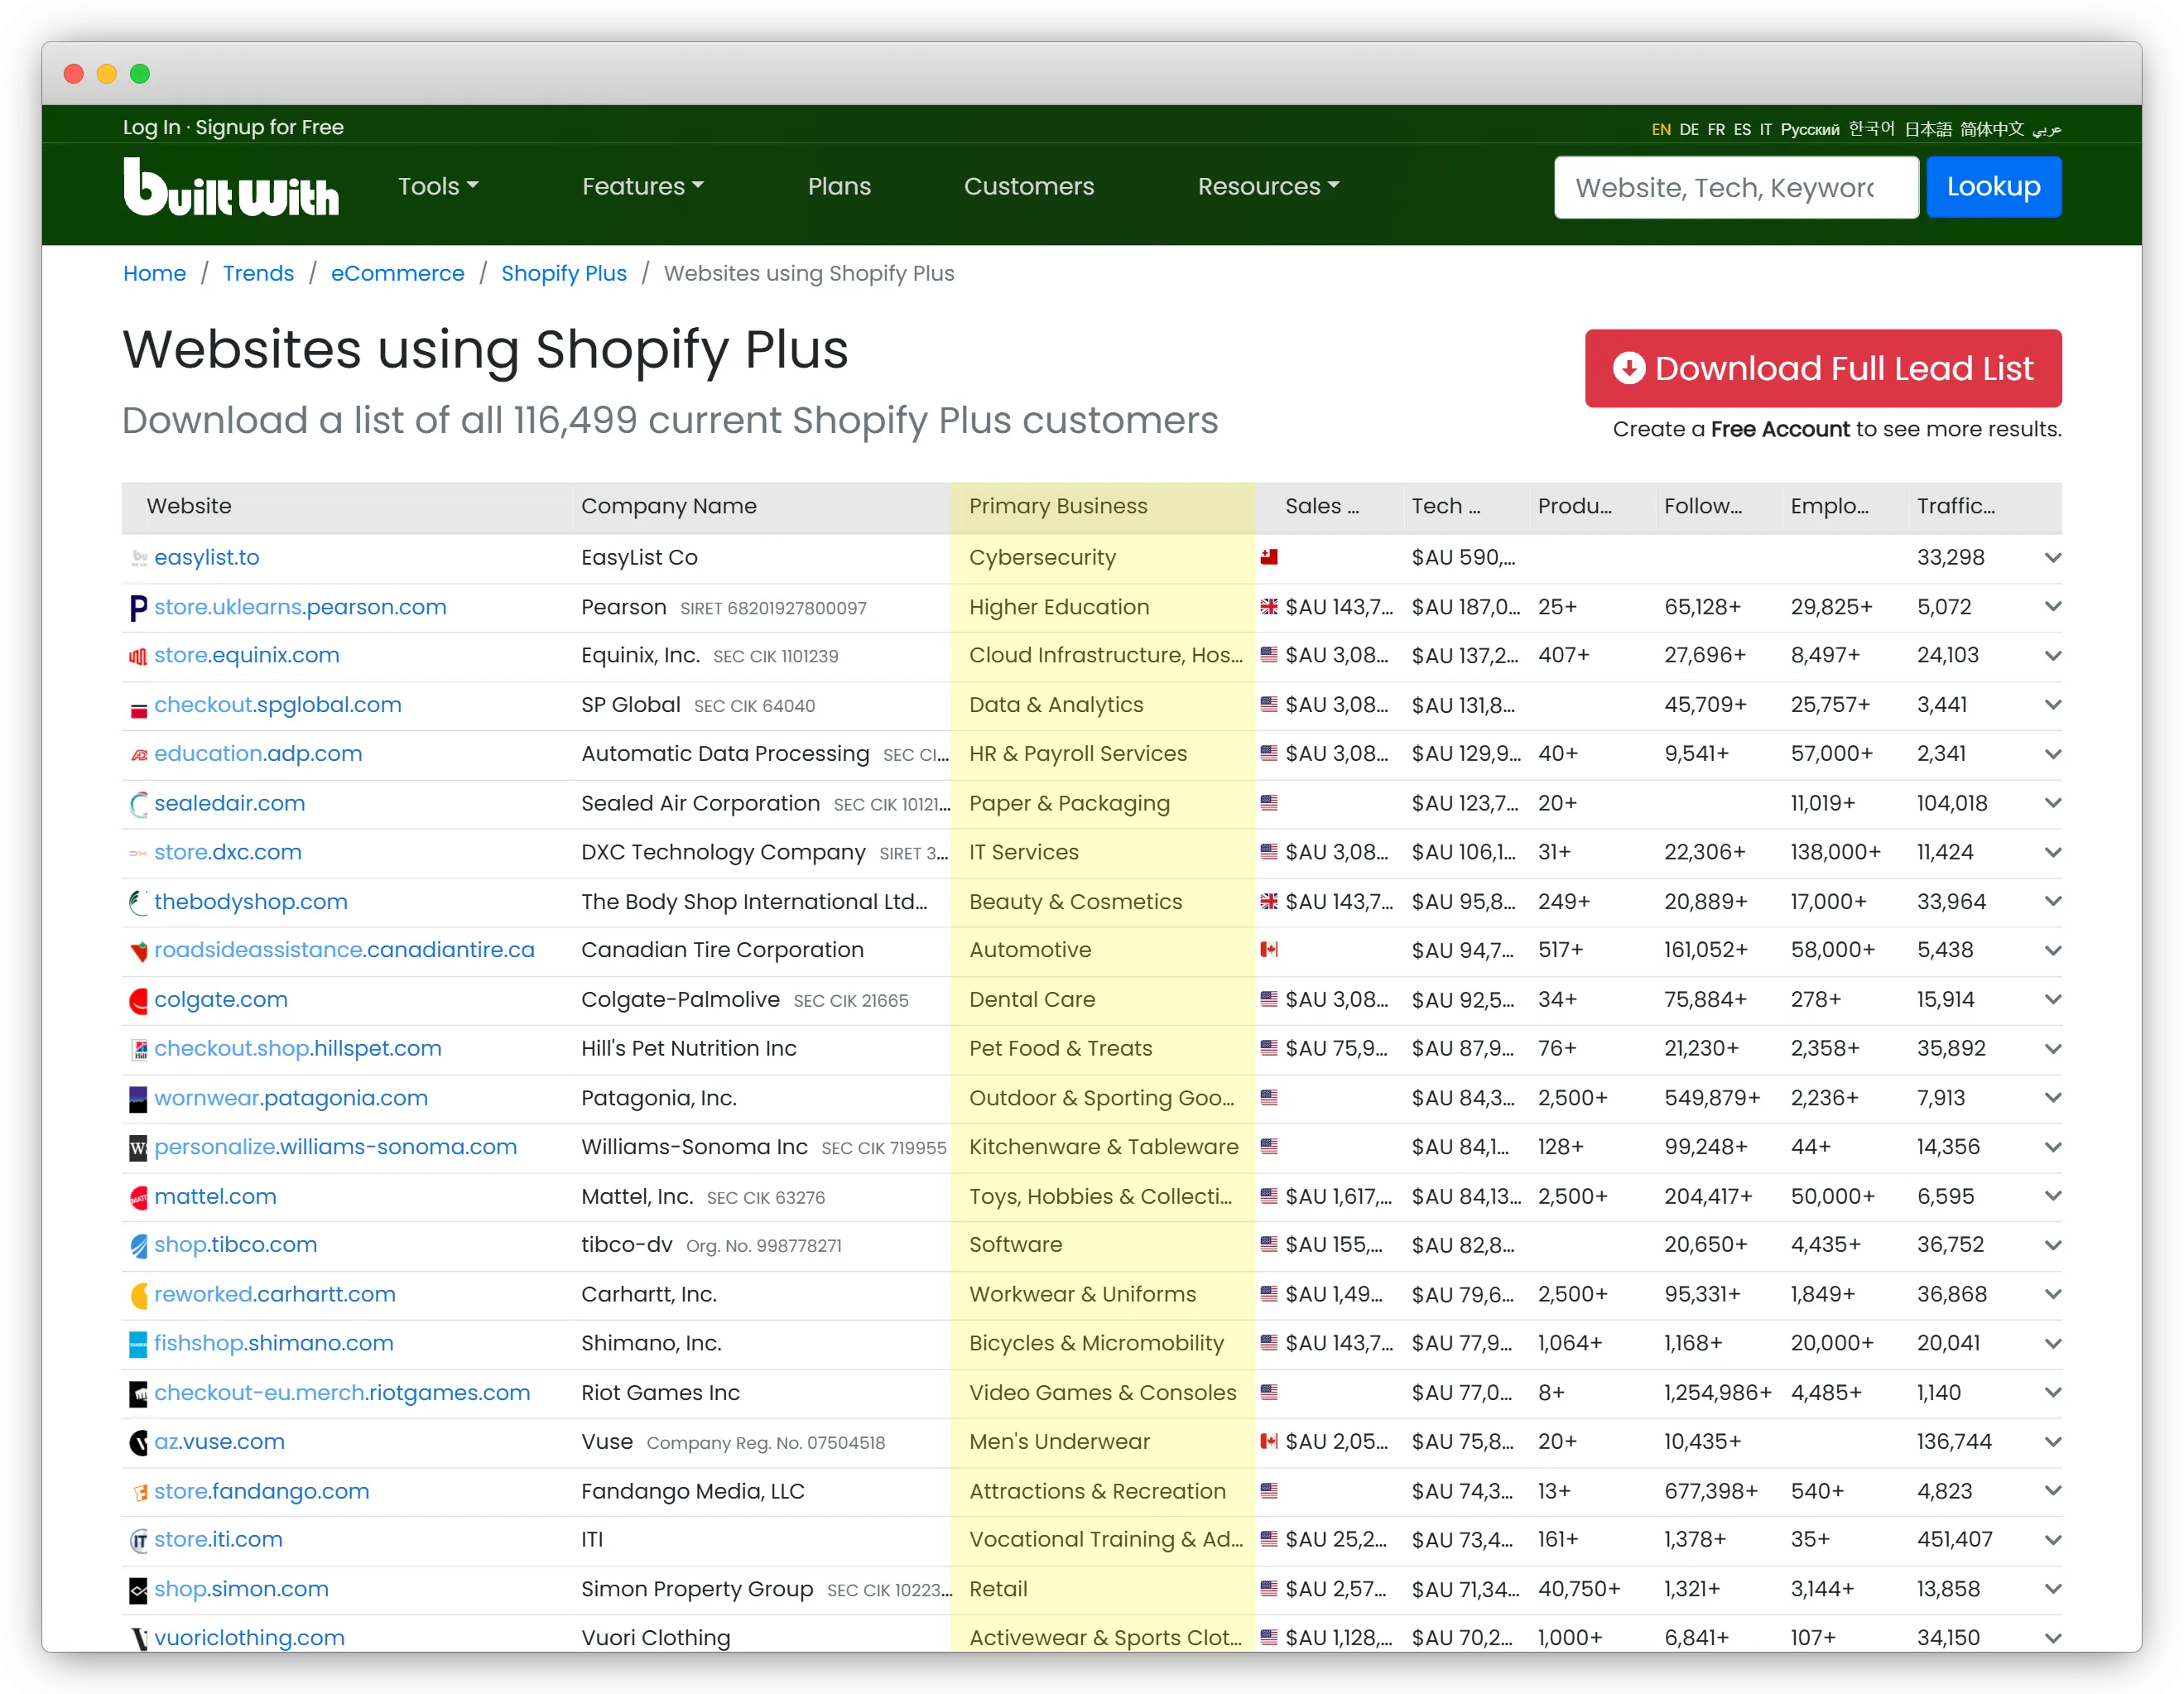Click the Canadian Tire favicon beside roadsideassistance.canadiantire.ca

pos(139,951)
